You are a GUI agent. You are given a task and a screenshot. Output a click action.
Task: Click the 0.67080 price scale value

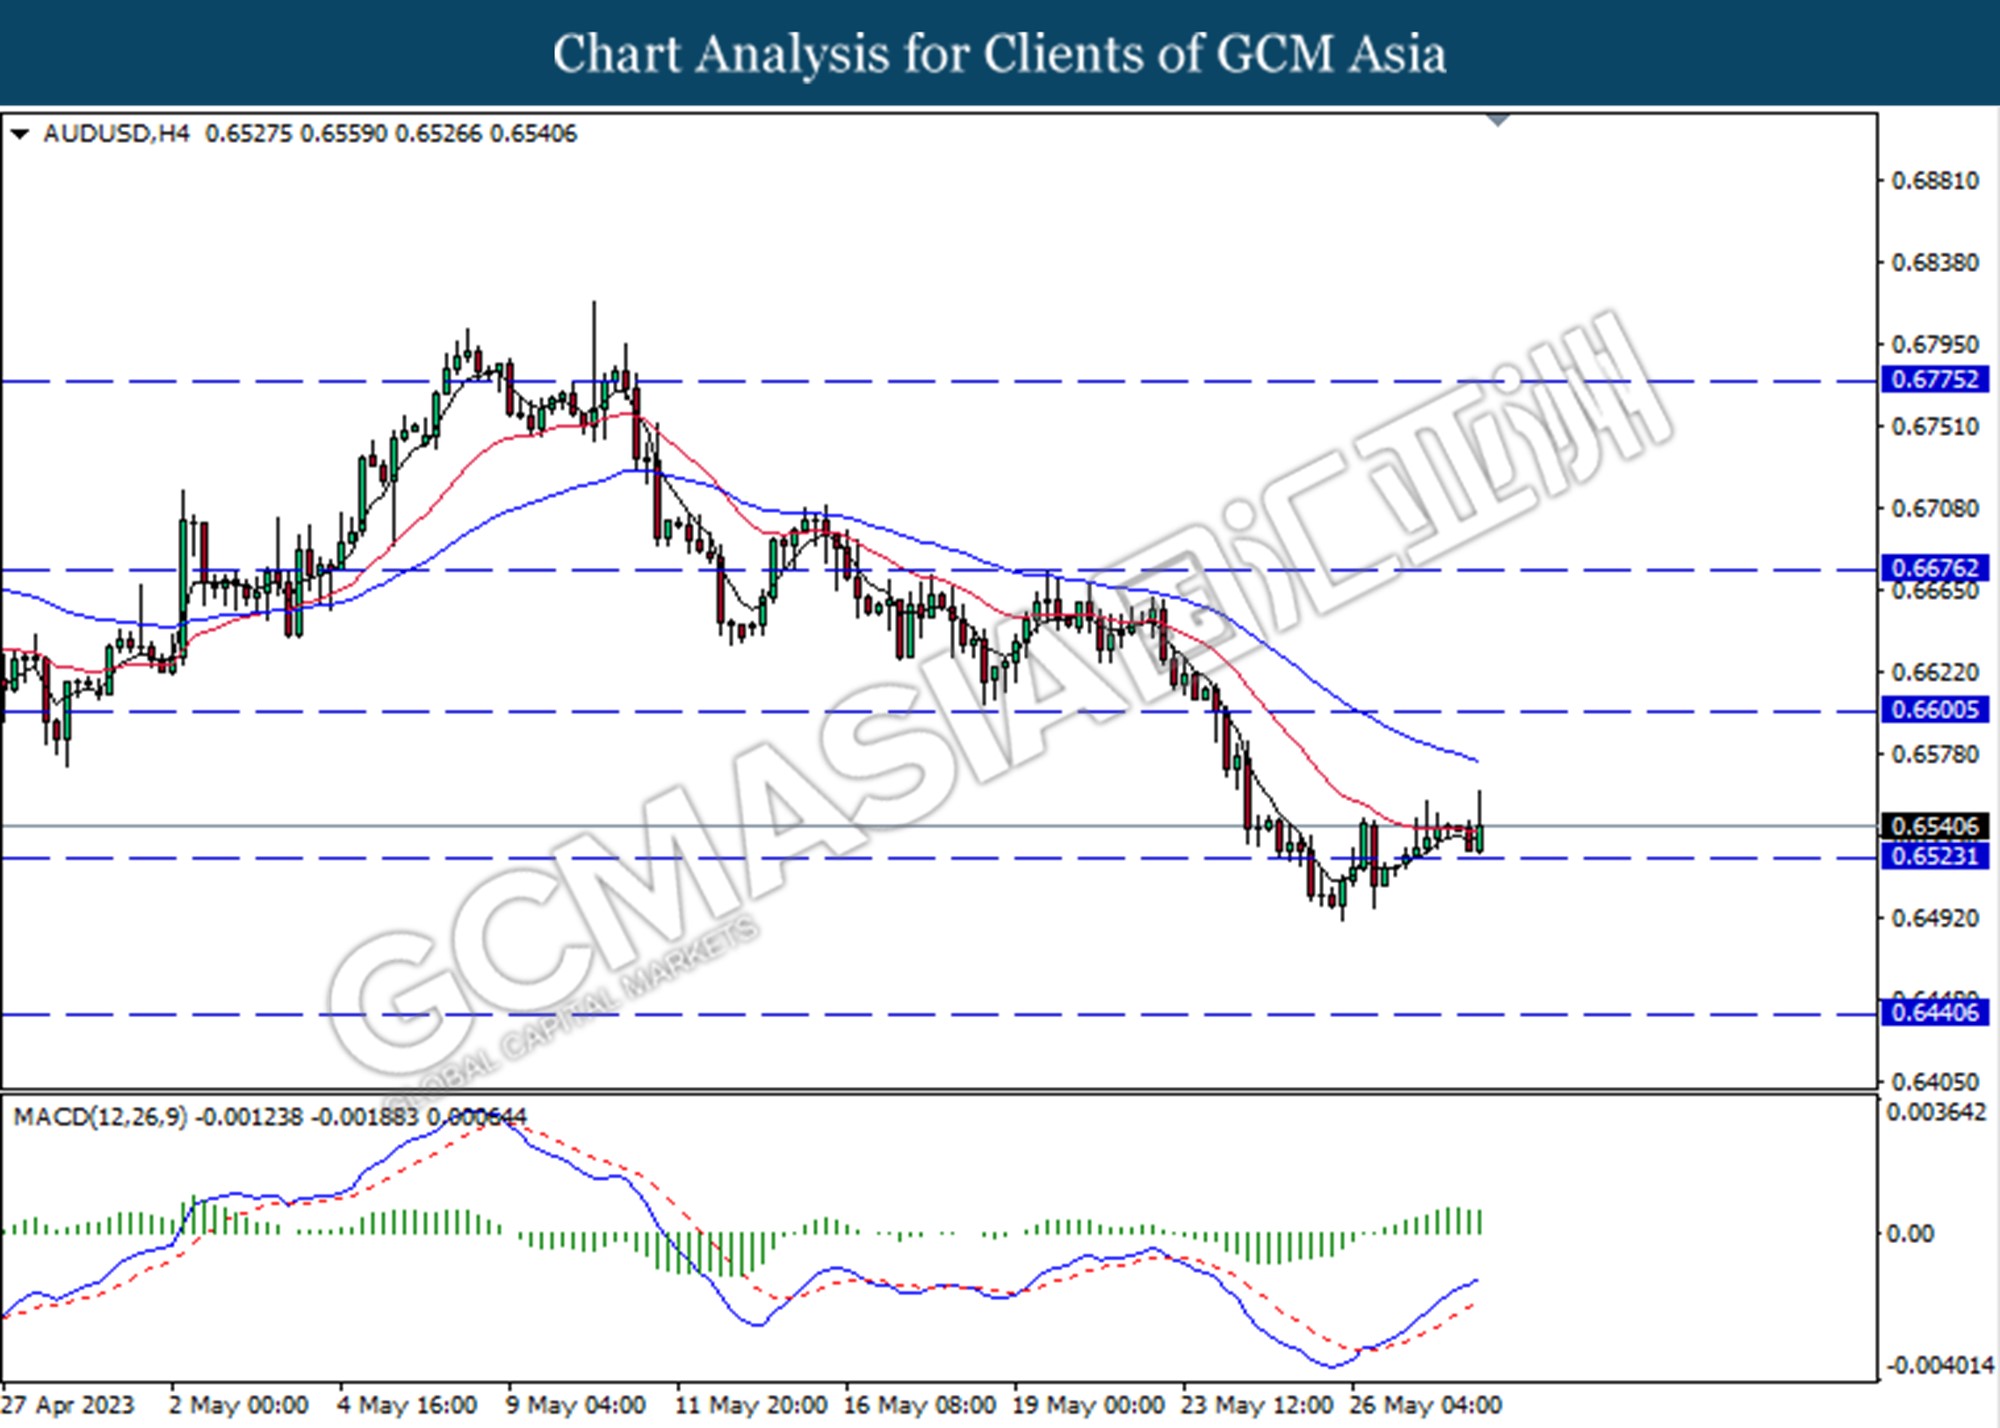pos(1935,509)
